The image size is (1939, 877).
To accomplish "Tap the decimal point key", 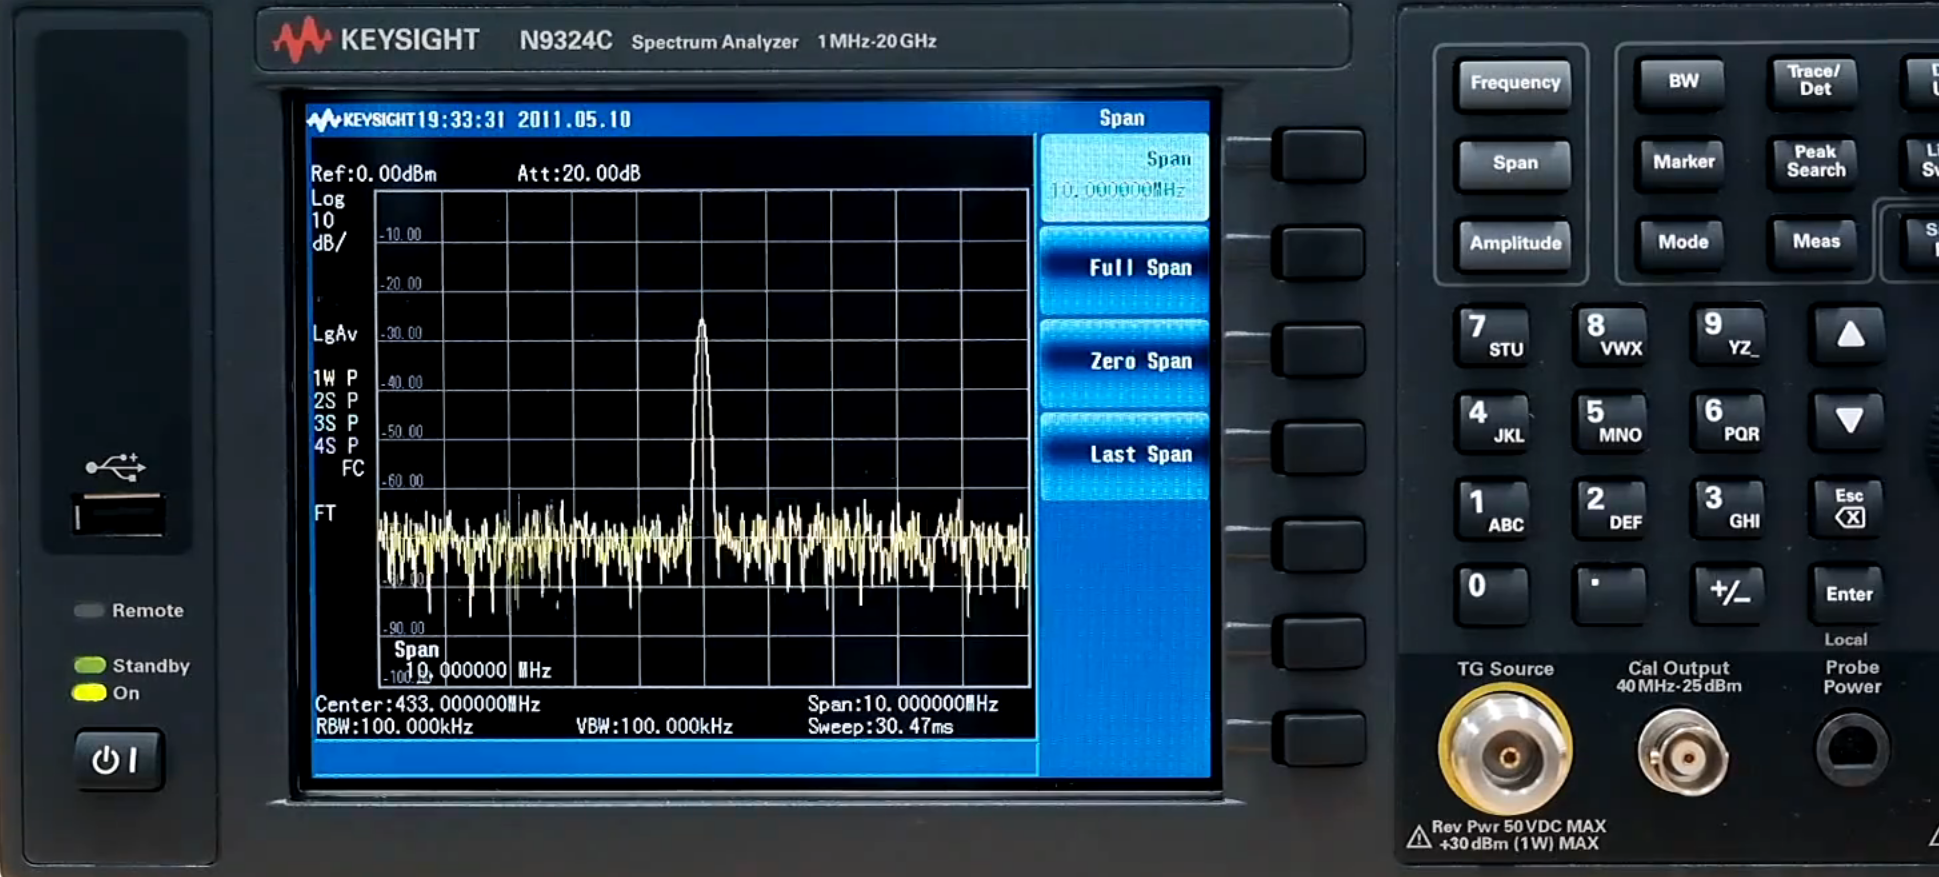I will click(x=1612, y=594).
